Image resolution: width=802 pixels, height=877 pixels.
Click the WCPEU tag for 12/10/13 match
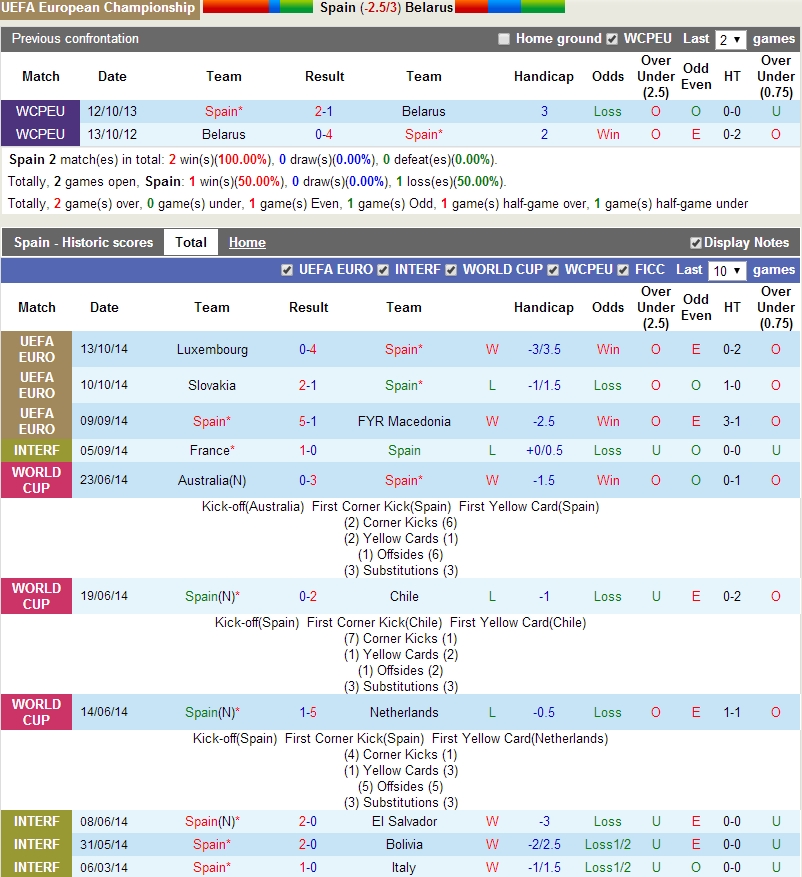tap(40, 111)
